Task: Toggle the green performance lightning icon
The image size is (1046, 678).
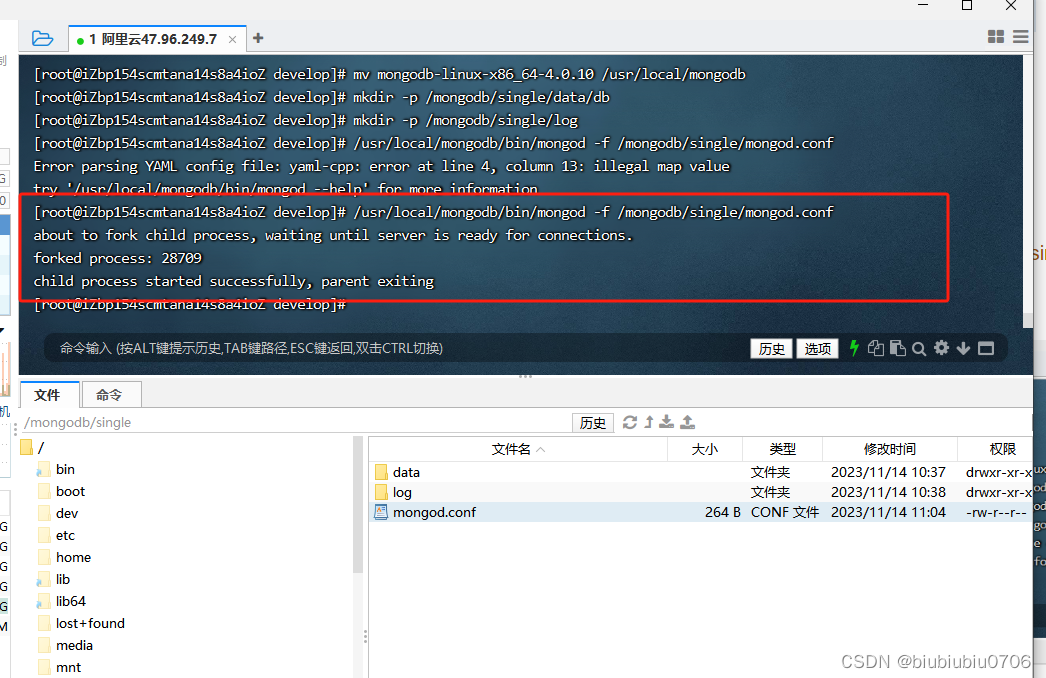Action: pos(854,348)
